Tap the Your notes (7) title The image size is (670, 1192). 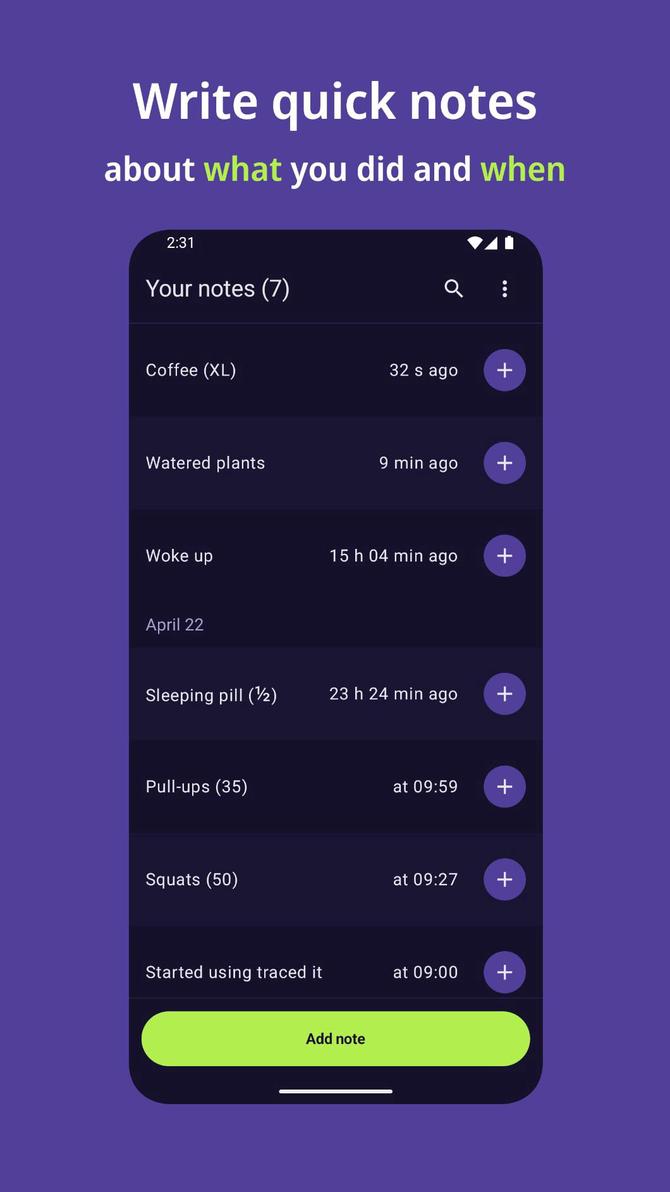[x=218, y=289]
